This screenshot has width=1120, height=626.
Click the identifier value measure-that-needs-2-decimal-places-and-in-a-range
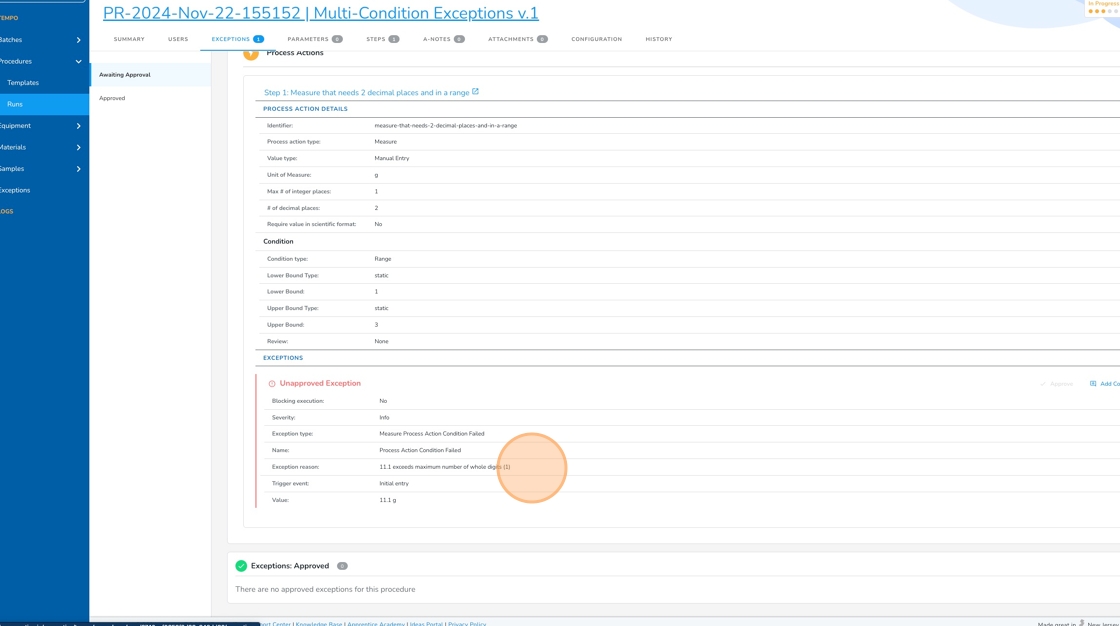(446, 125)
